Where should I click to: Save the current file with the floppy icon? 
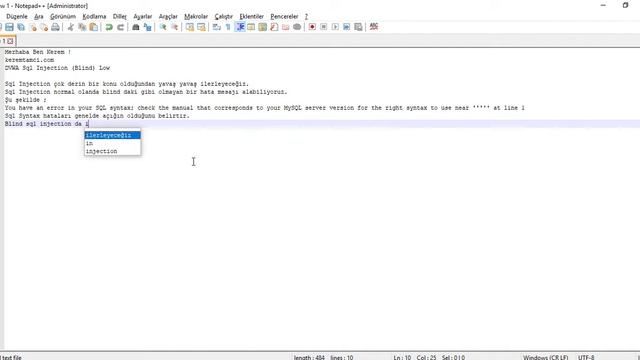coord(9,27)
